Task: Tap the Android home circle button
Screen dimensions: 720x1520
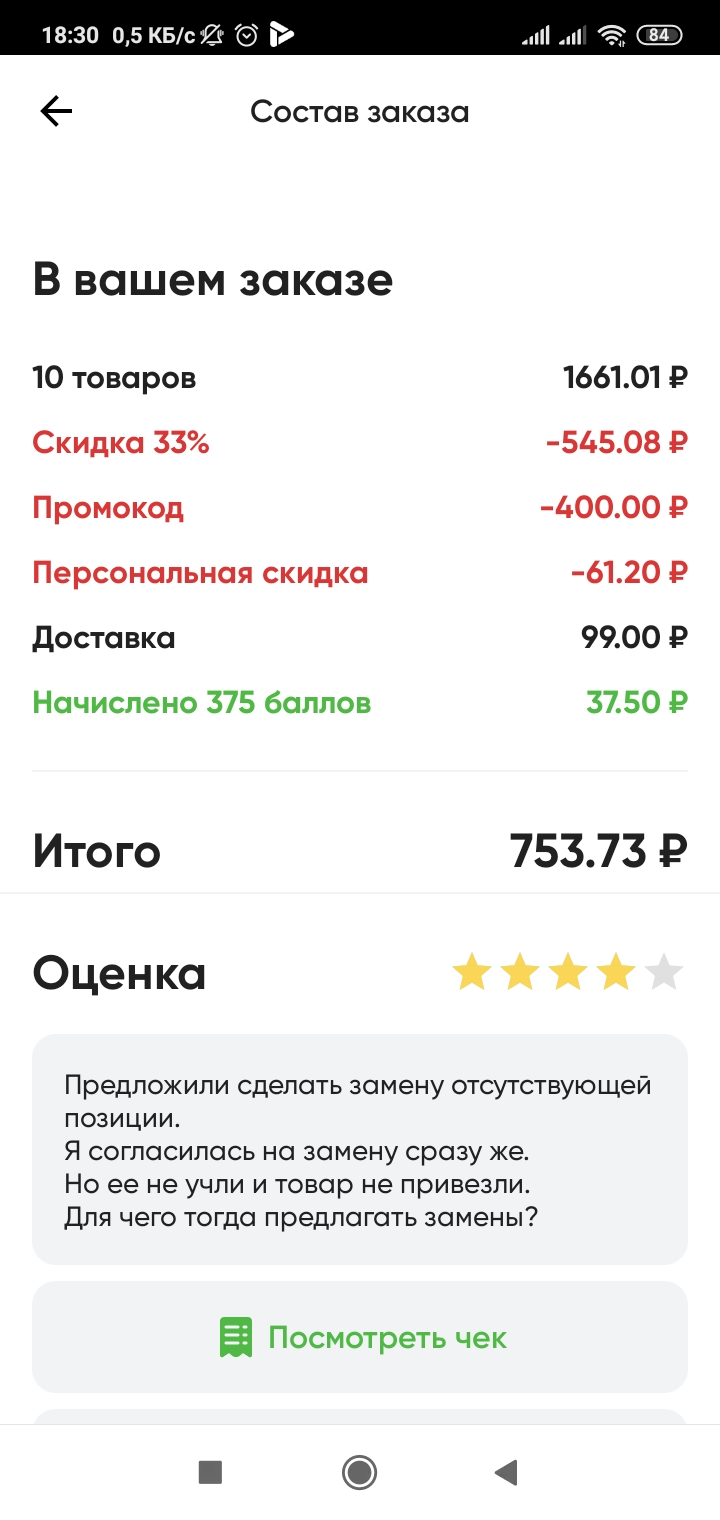Action: (359, 1472)
